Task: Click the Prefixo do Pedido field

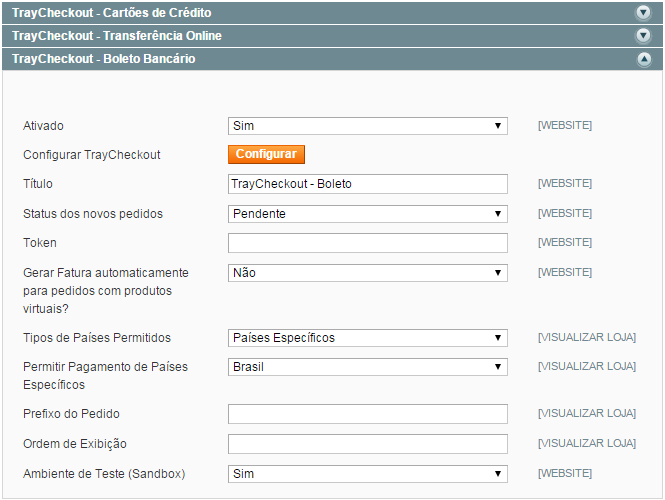Action: pos(368,414)
